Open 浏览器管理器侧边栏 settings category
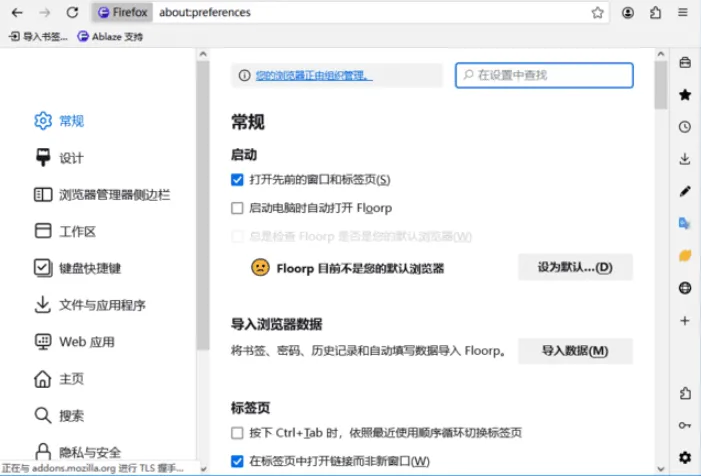Viewport: 701px width, 476px height. [102, 194]
